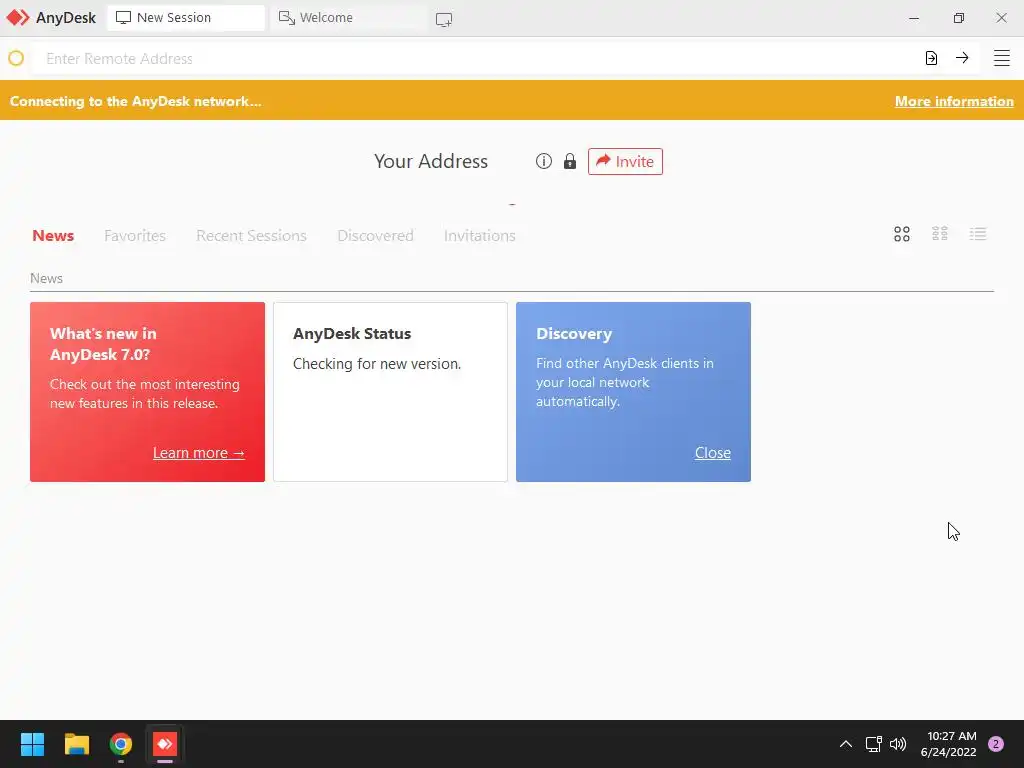The width and height of the screenshot is (1024, 768).
Task: Click volume speaker icon in tray
Action: click(x=898, y=744)
